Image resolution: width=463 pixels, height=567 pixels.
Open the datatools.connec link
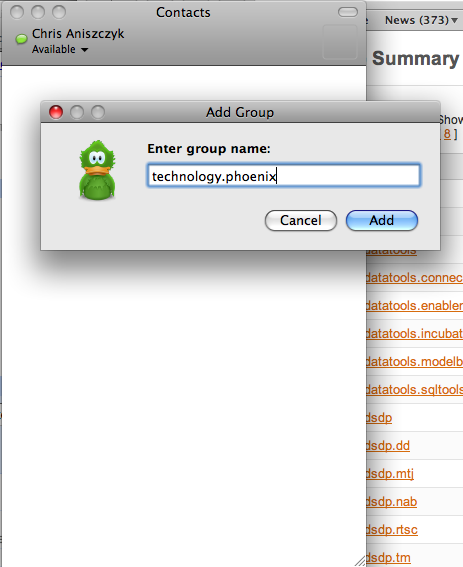[414, 278]
